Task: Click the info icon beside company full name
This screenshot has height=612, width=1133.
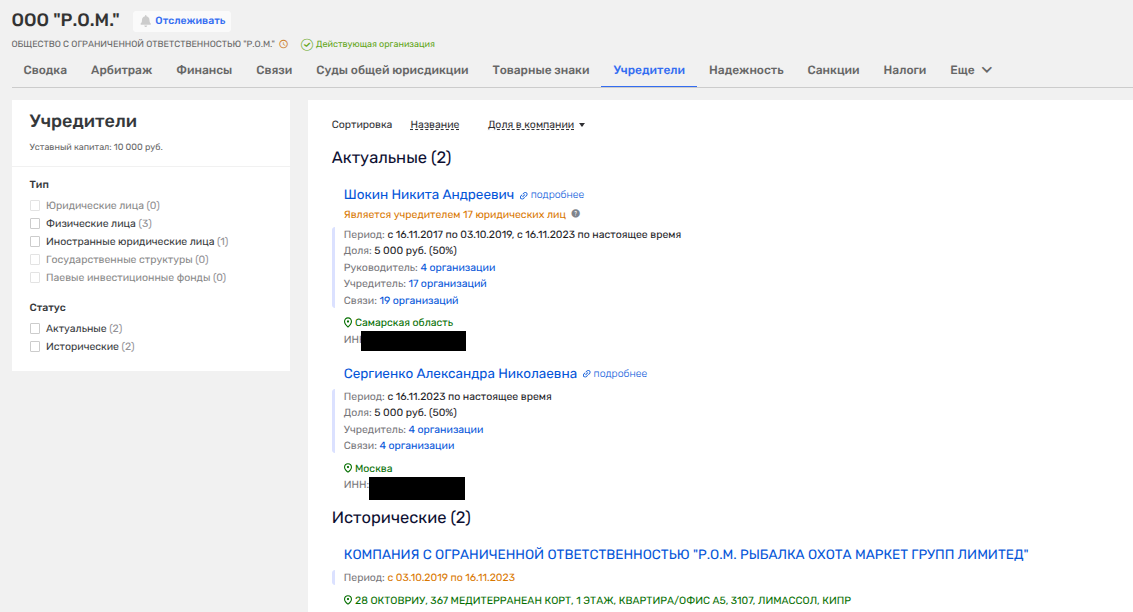Action: 283,44
